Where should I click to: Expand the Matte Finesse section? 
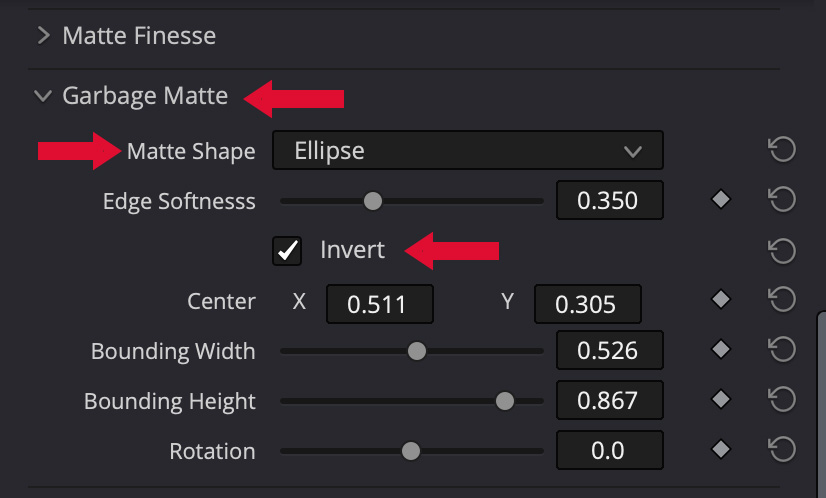43,36
